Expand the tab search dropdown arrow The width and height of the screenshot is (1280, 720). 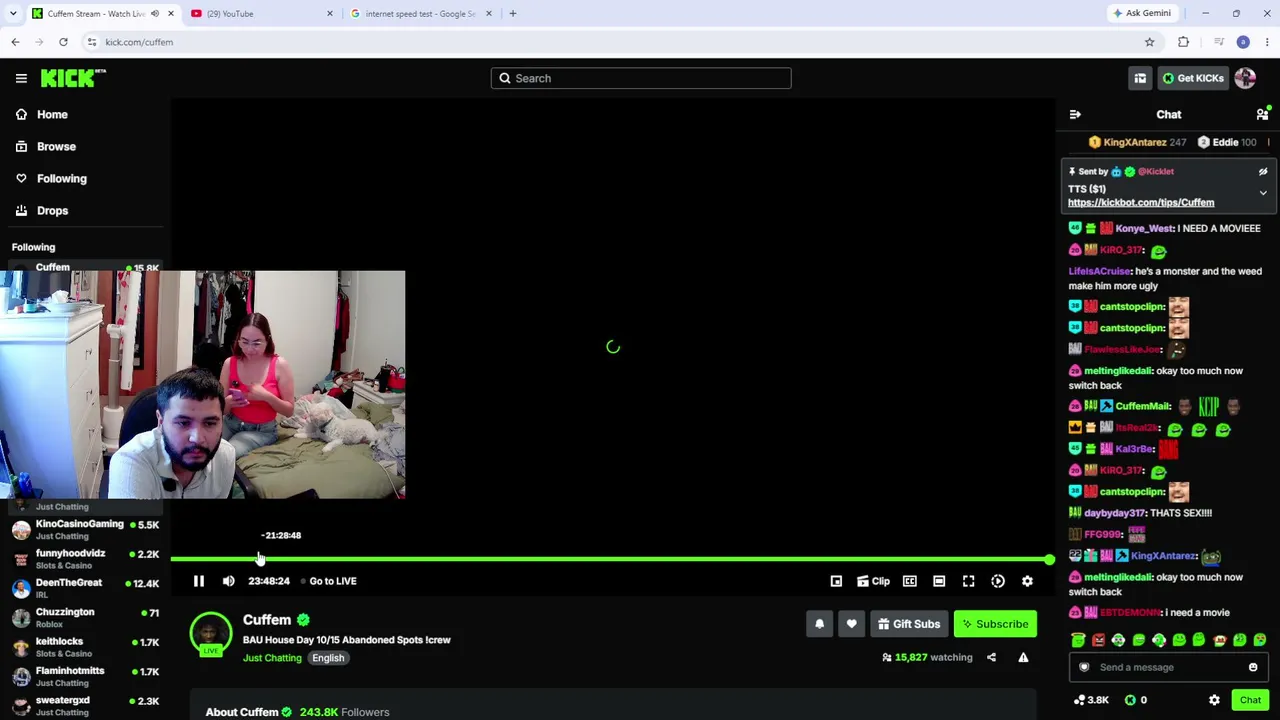[x=13, y=14]
